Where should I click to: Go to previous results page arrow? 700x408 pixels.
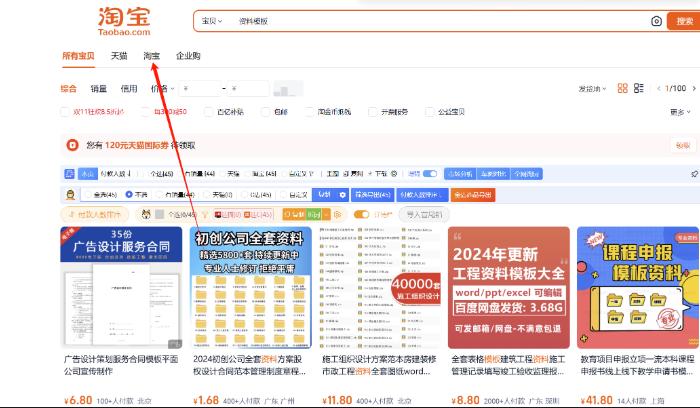pos(658,88)
